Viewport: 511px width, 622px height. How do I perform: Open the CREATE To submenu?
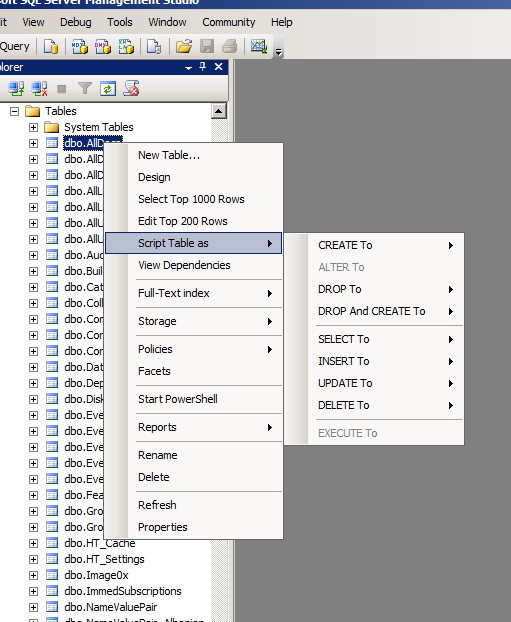(x=374, y=245)
